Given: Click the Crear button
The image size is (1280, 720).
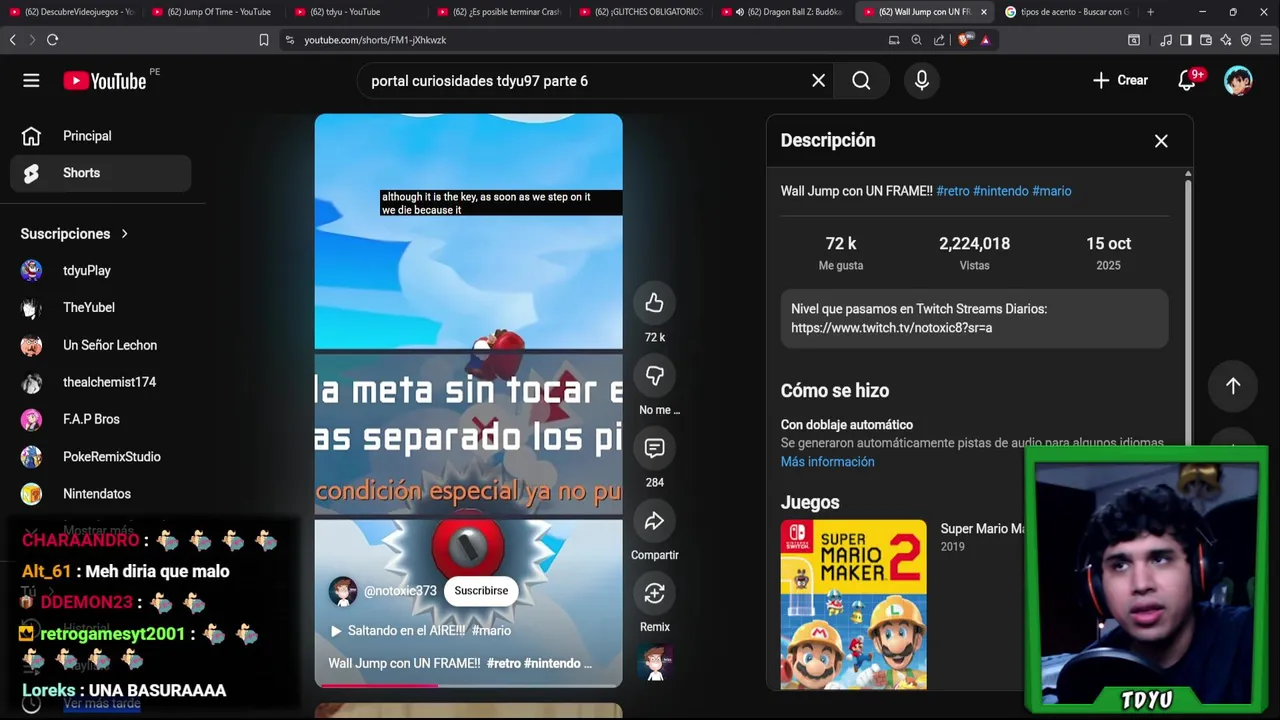Looking at the screenshot, I should pos(1120,81).
